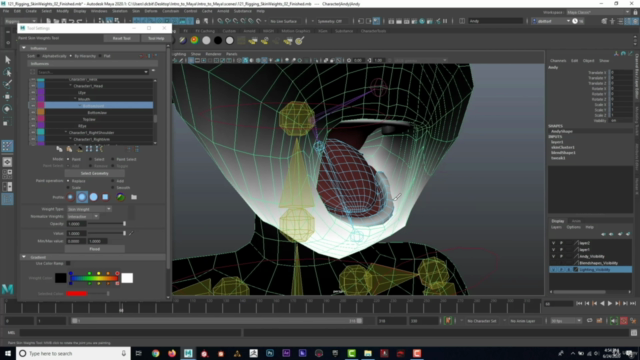This screenshot has height=360, width=640.
Task: Collapse the Character1_RightShoulder tree node
Action: 66,133
